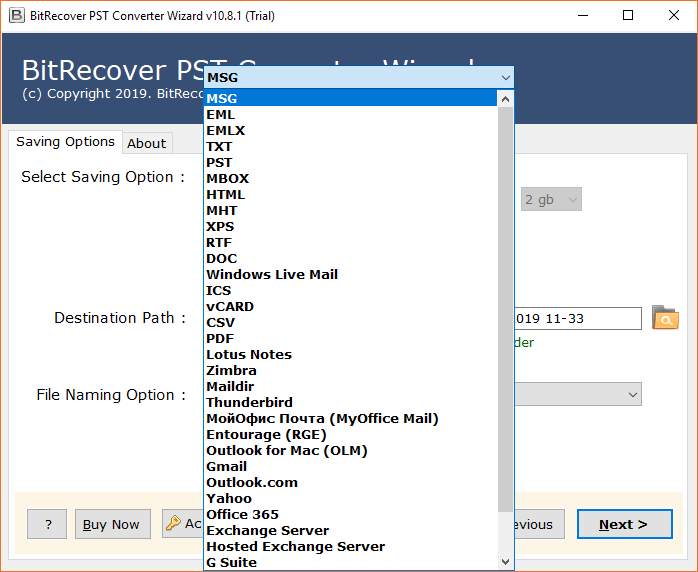Pick XPS in the dropdown list

point(350,227)
